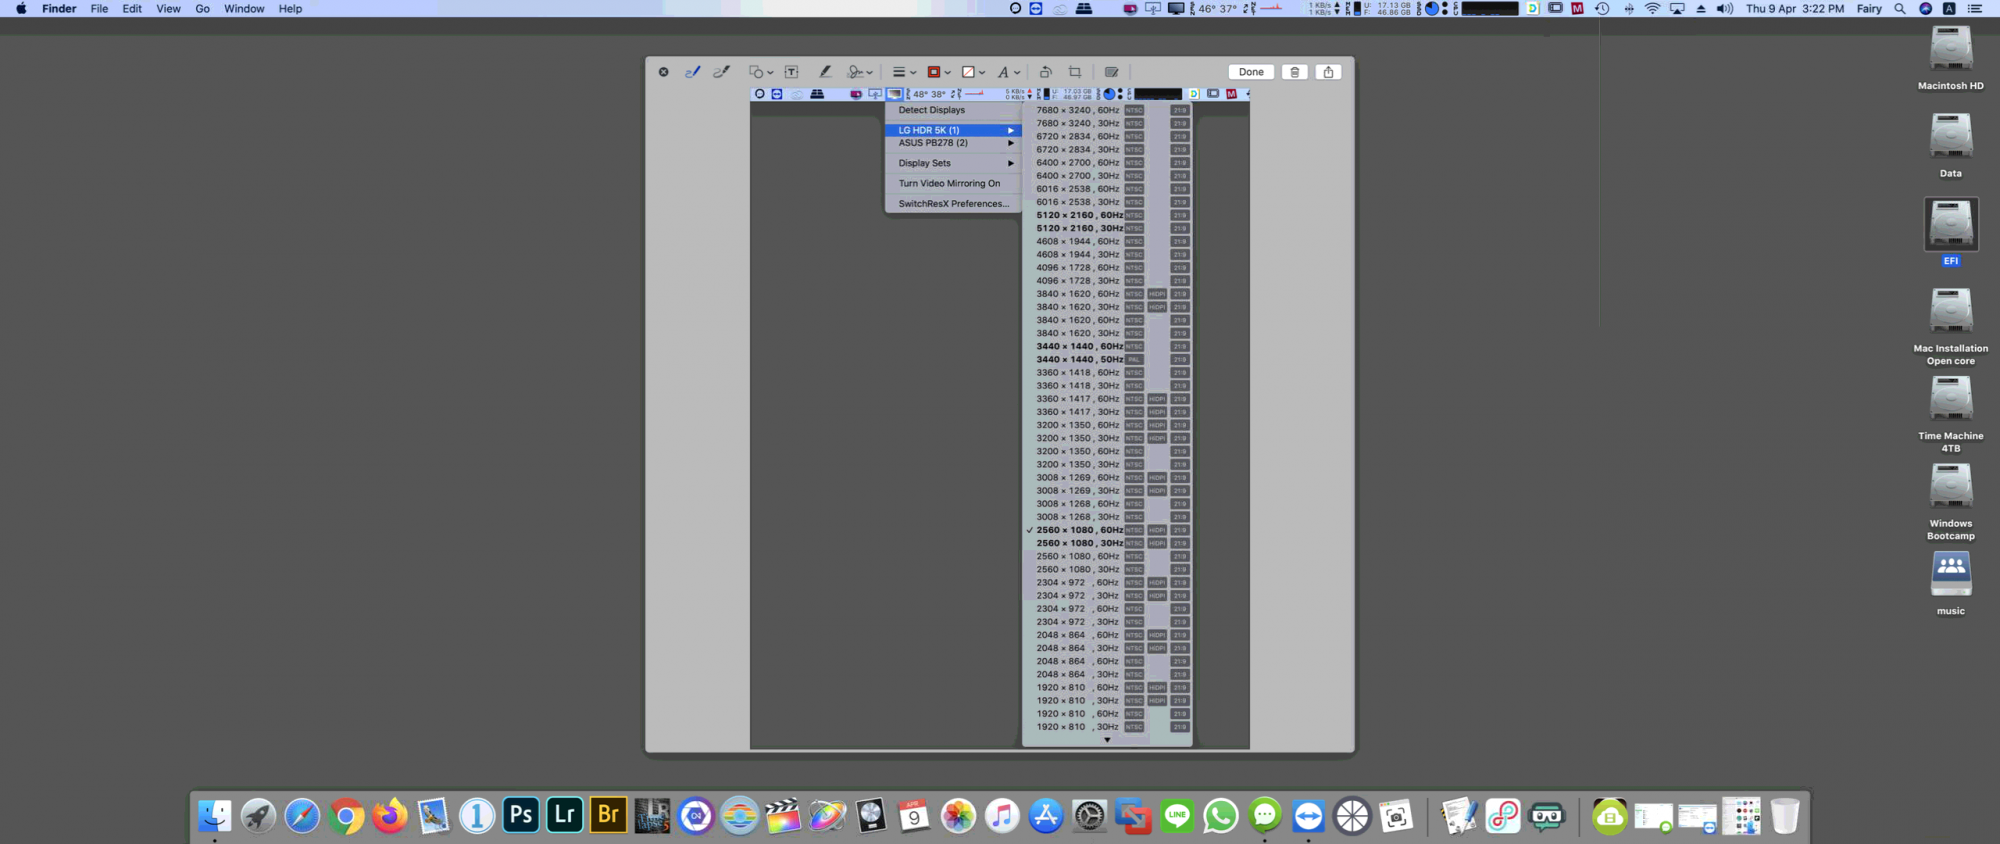Image resolution: width=2000 pixels, height=844 pixels.
Task: Select the Draw brush tool in markup toolbar
Action: [x=721, y=72]
